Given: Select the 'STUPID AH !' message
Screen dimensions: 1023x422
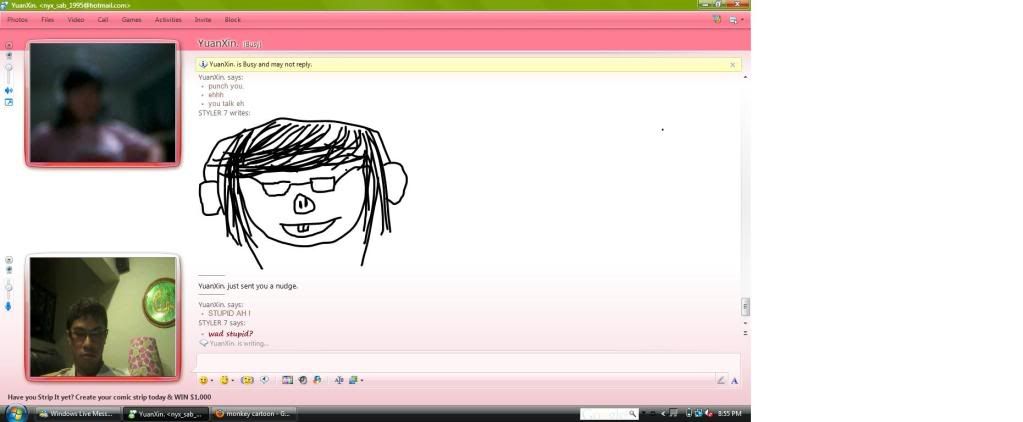Looking at the screenshot, I should 229,314.
